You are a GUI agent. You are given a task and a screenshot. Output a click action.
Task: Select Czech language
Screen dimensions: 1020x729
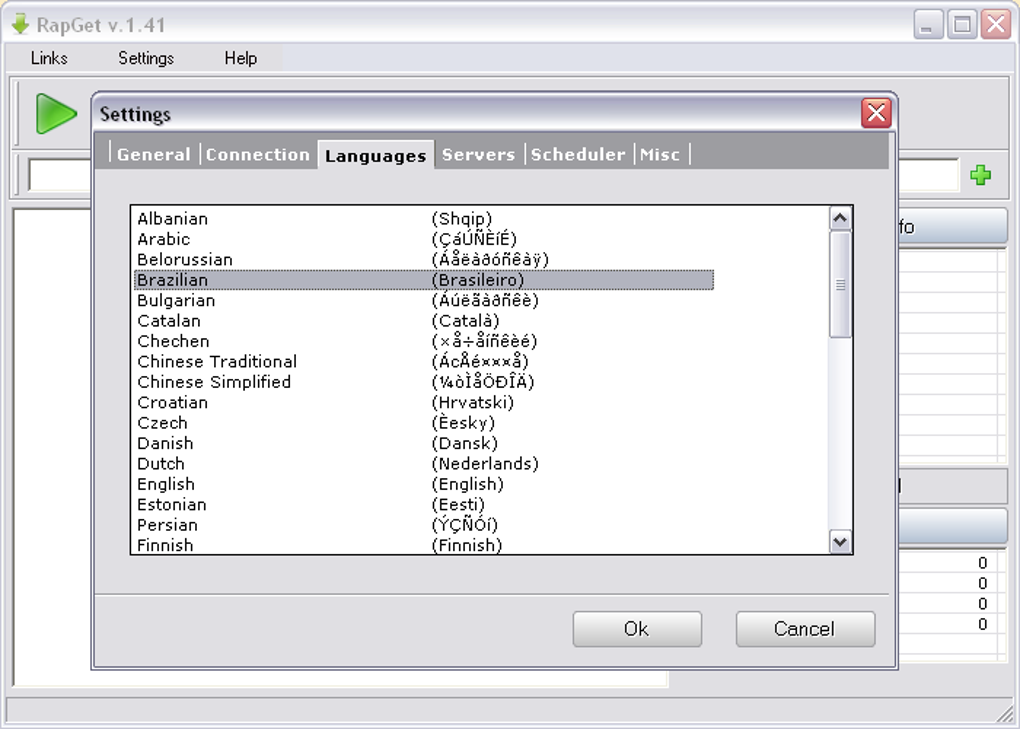[x=163, y=423]
